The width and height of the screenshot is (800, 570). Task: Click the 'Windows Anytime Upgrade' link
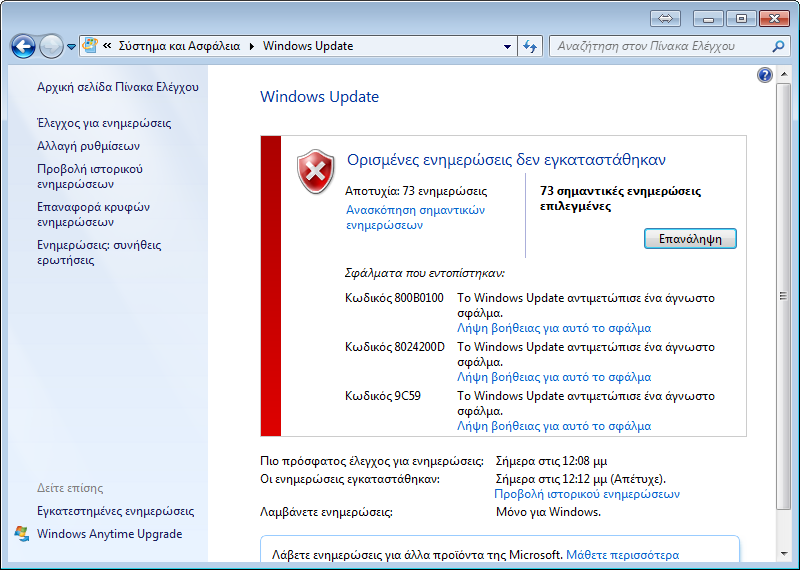click(109, 534)
